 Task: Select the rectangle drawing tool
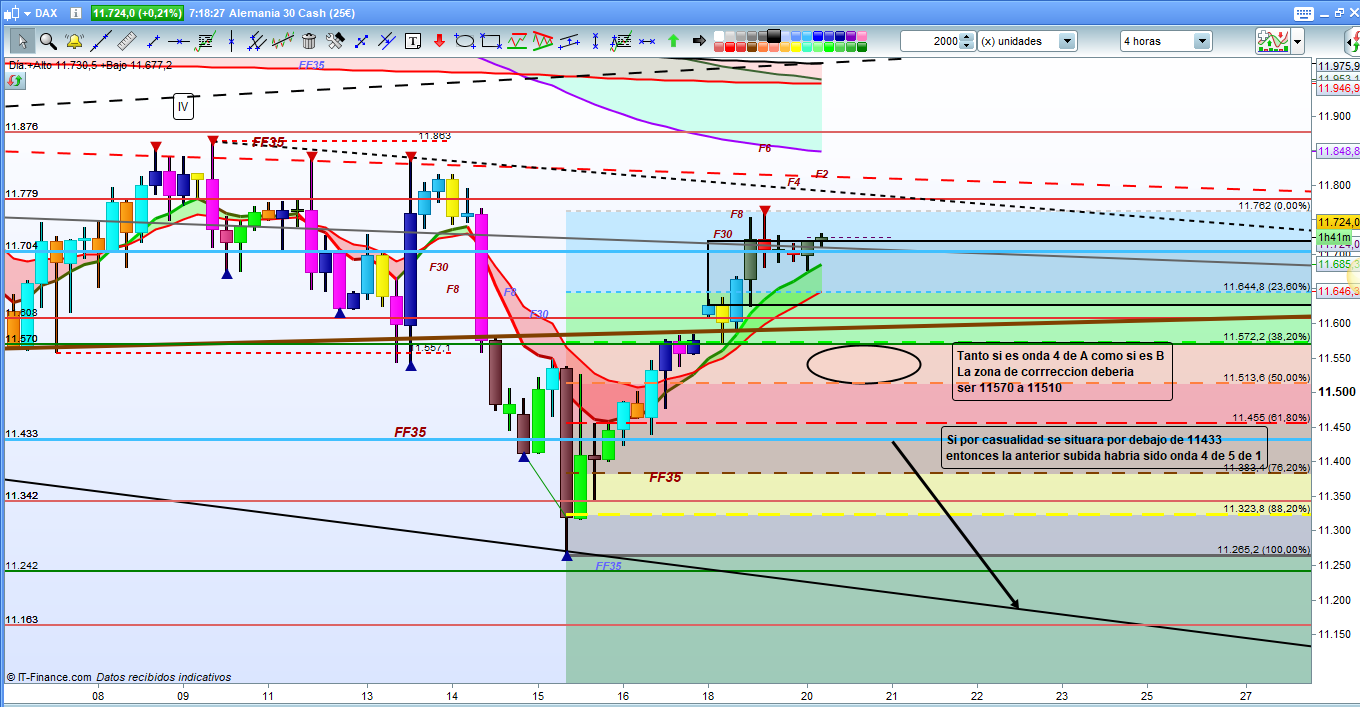(491, 41)
